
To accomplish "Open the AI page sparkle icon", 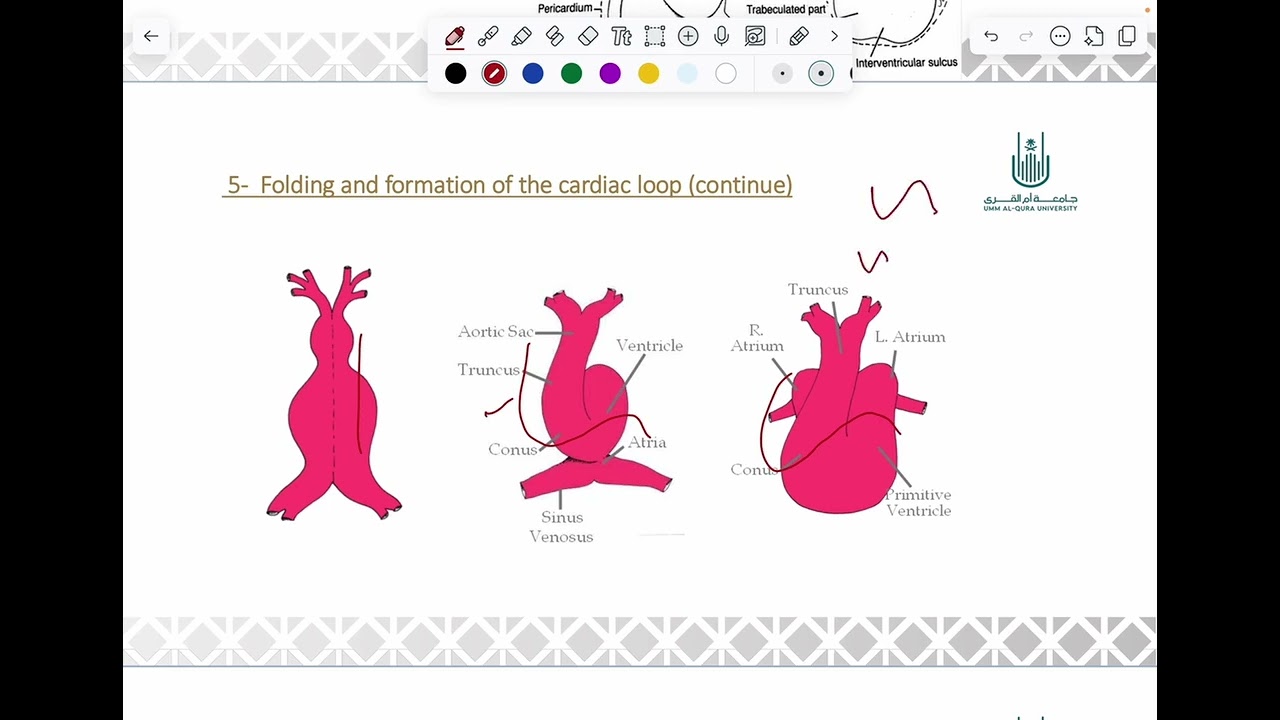I will pyautogui.click(x=1094, y=37).
